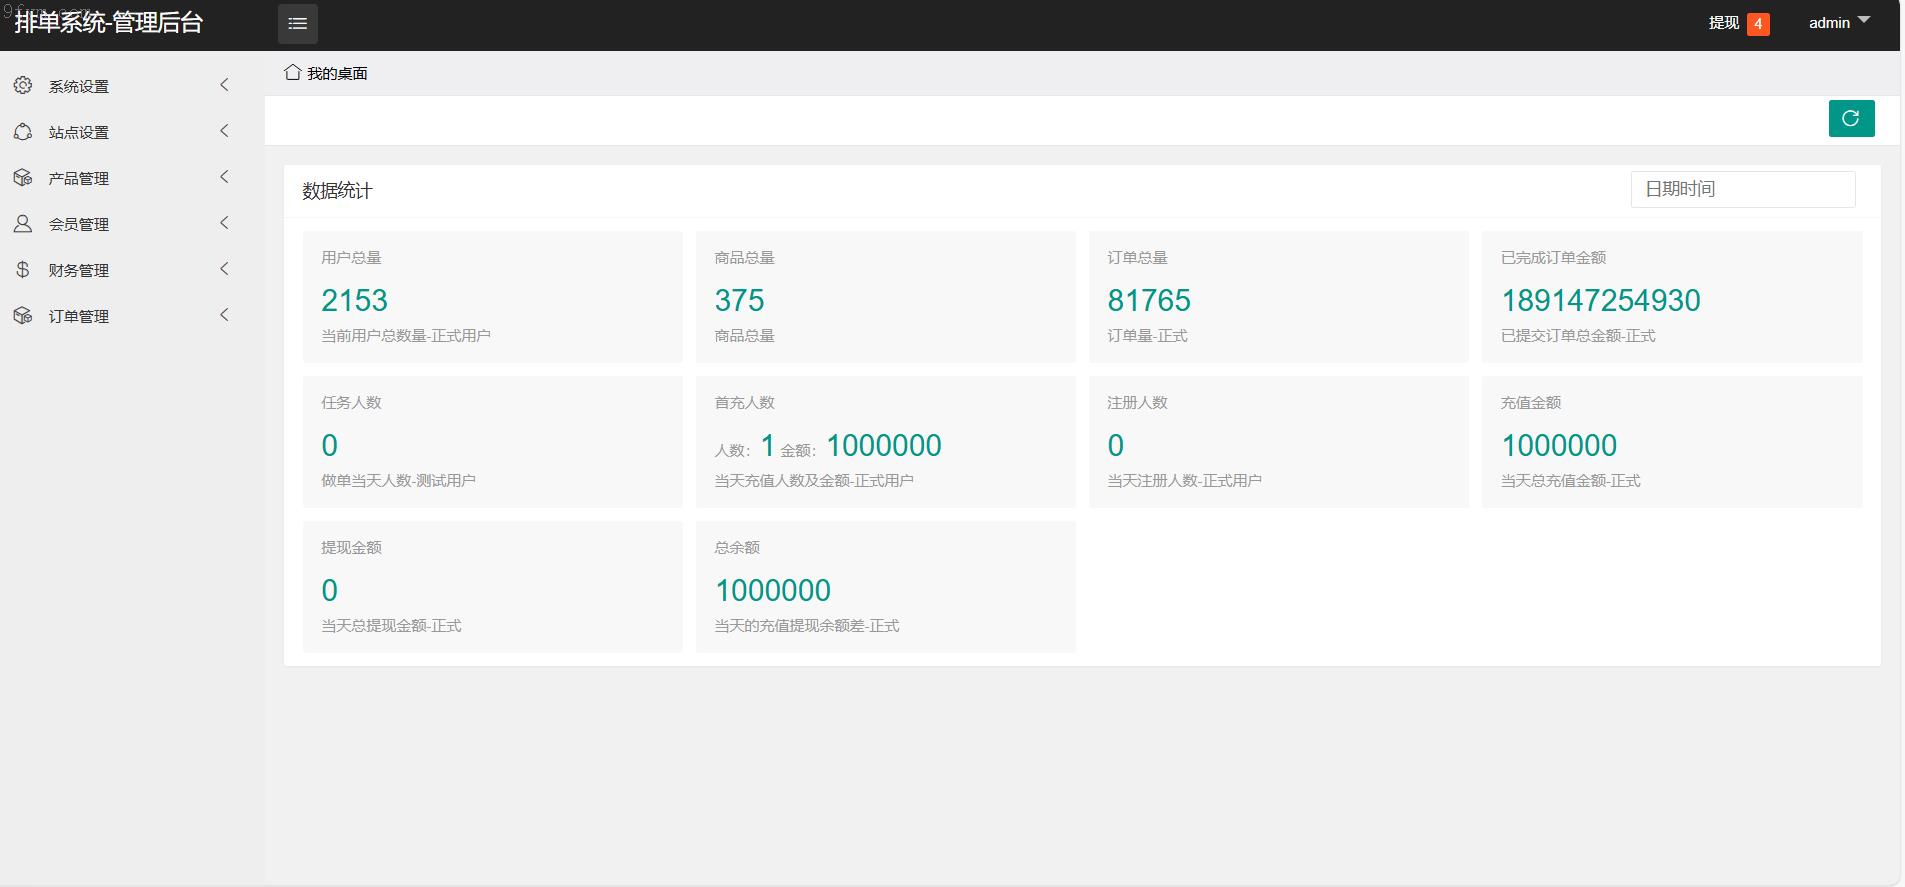This screenshot has height=887, width=1905.
Task: Click the orange withdrawal badge showing 4
Action: tap(1758, 24)
